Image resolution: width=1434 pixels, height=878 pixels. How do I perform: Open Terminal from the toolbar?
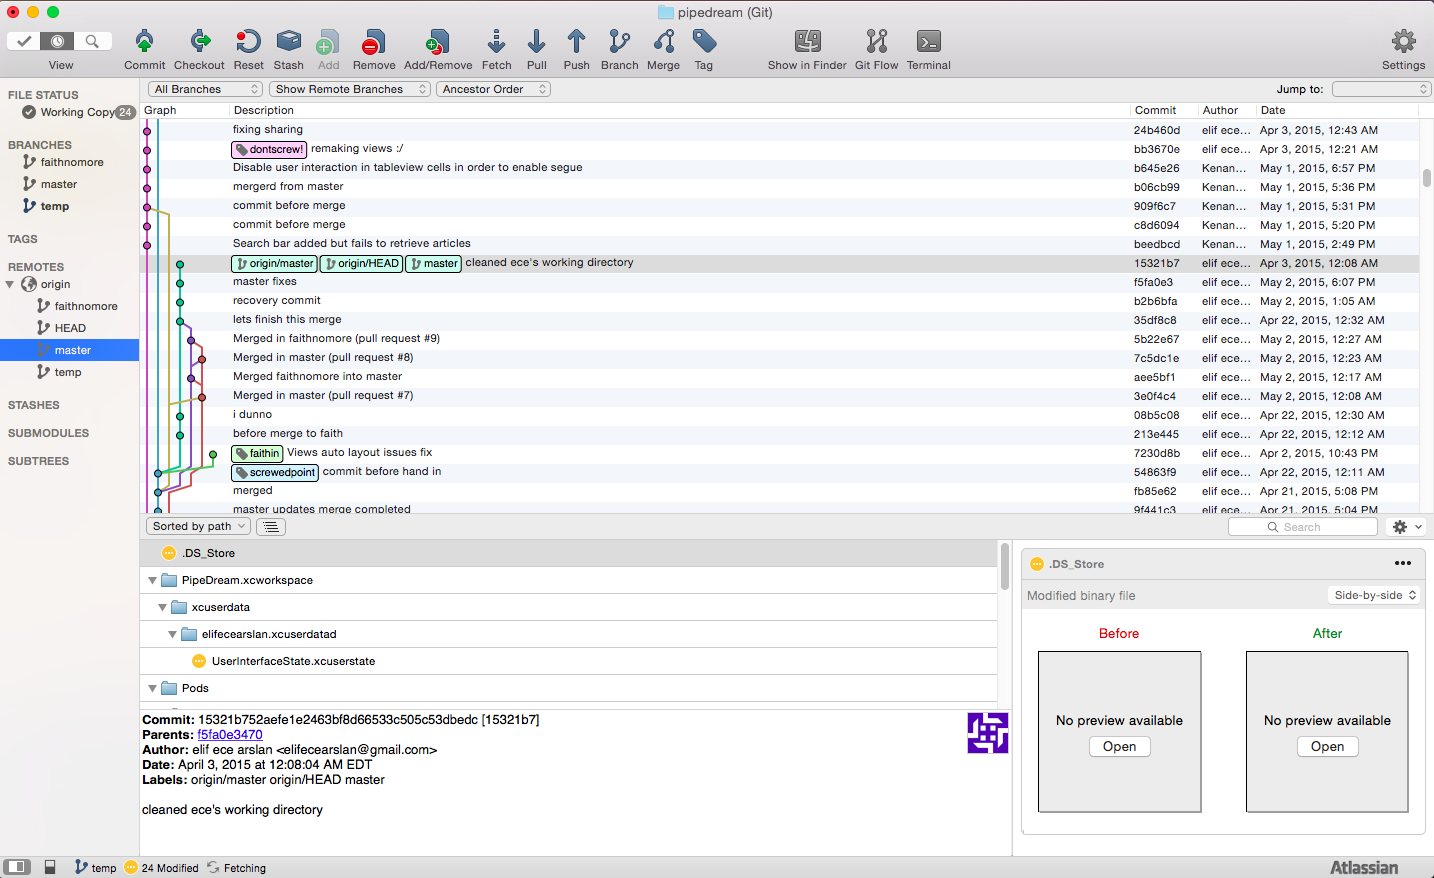[928, 42]
